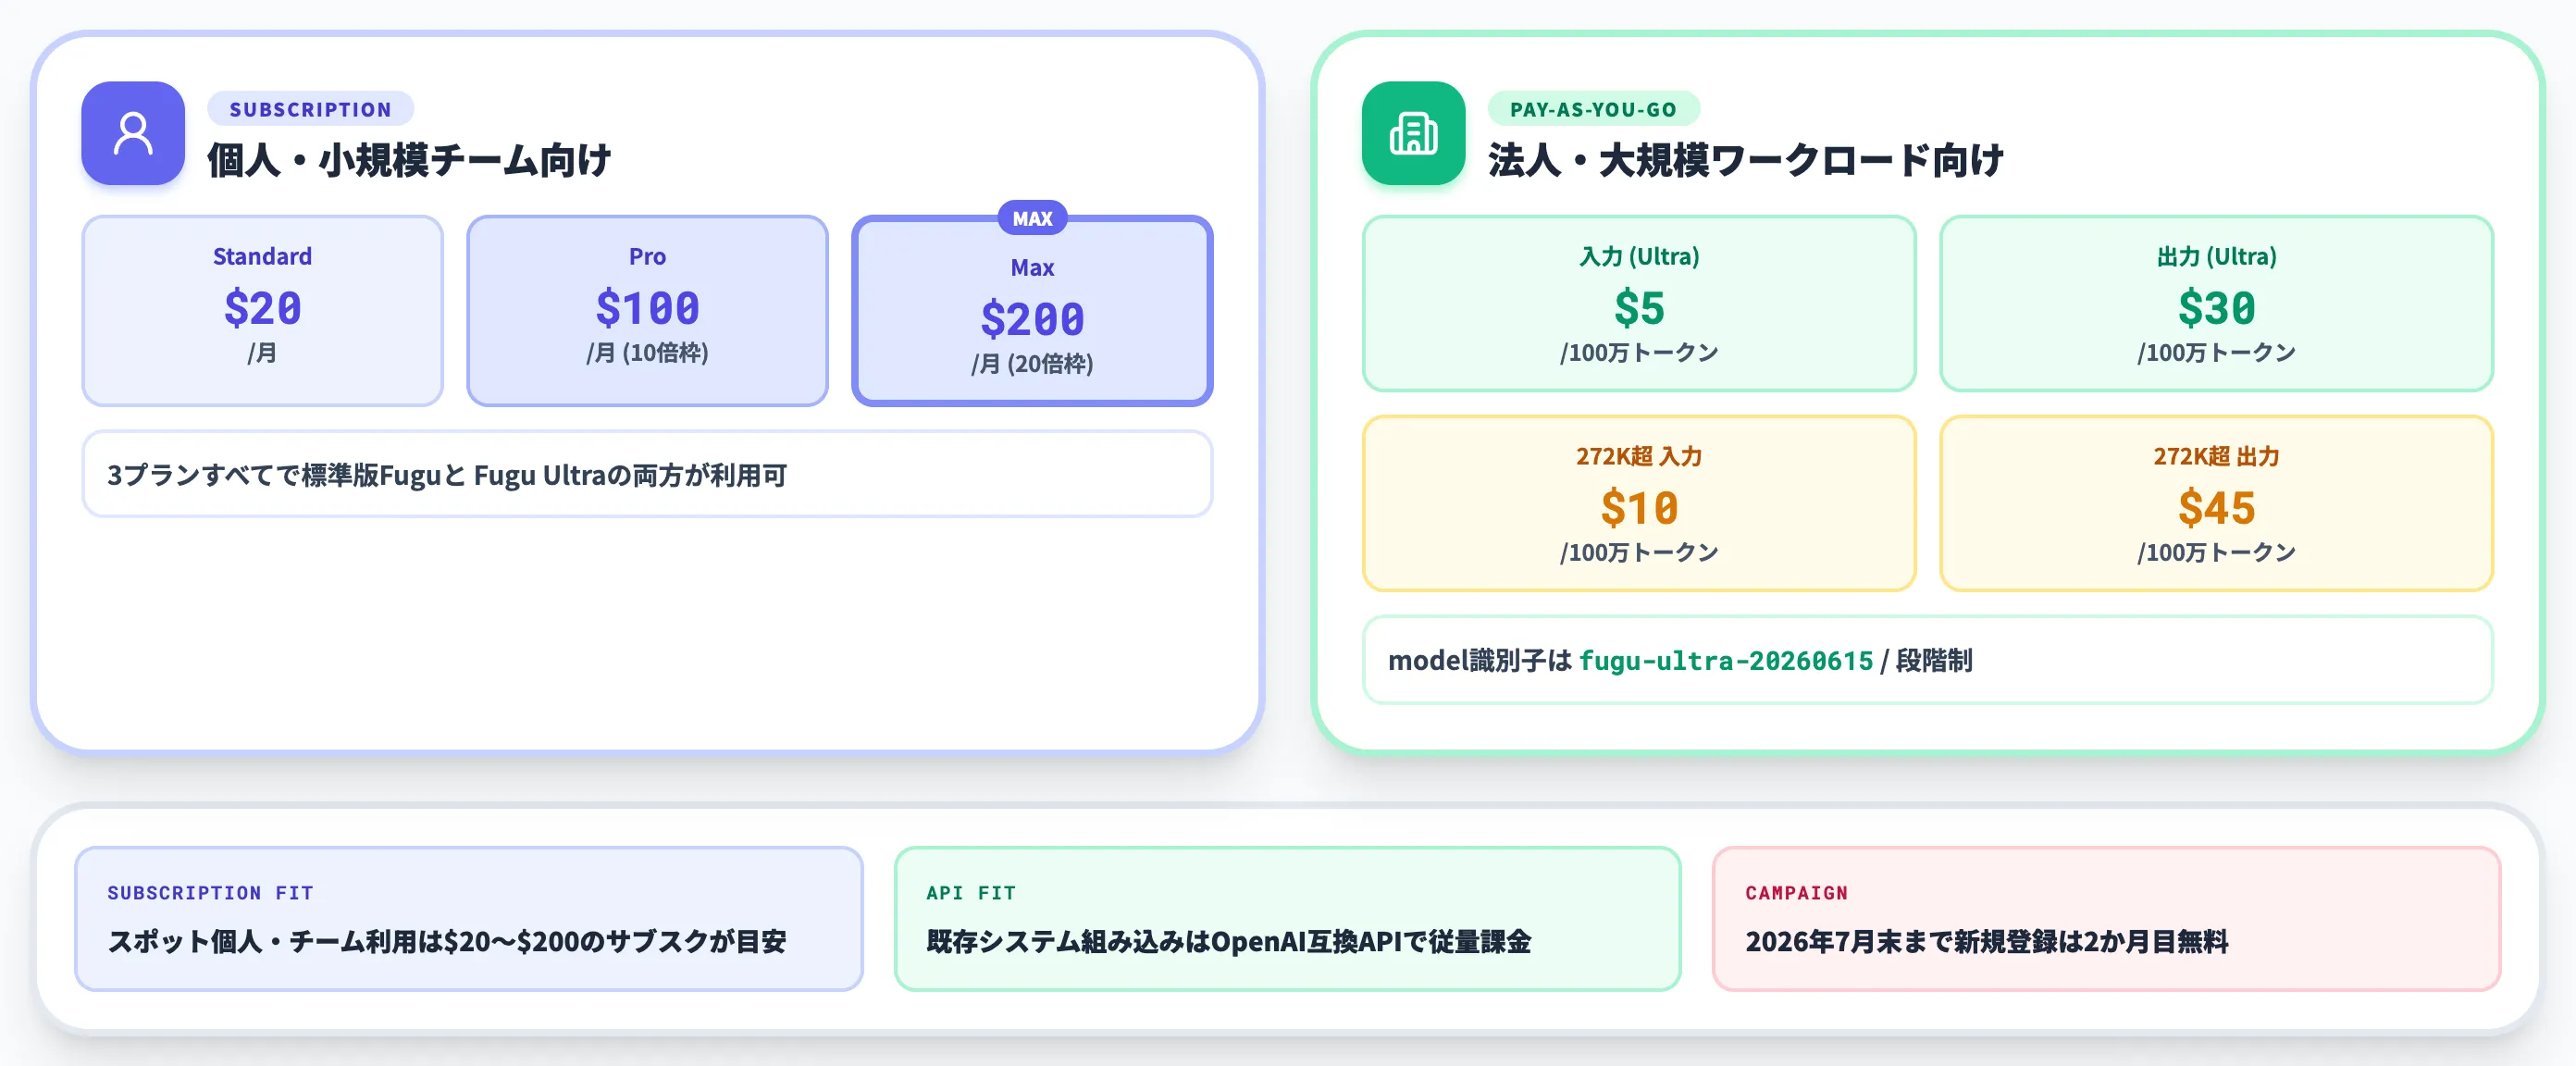Screen dimensions: 2576x1066
Task: Click the 出力 (Ultra) $30 price card
Action: pyautogui.click(x=2216, y=303)
